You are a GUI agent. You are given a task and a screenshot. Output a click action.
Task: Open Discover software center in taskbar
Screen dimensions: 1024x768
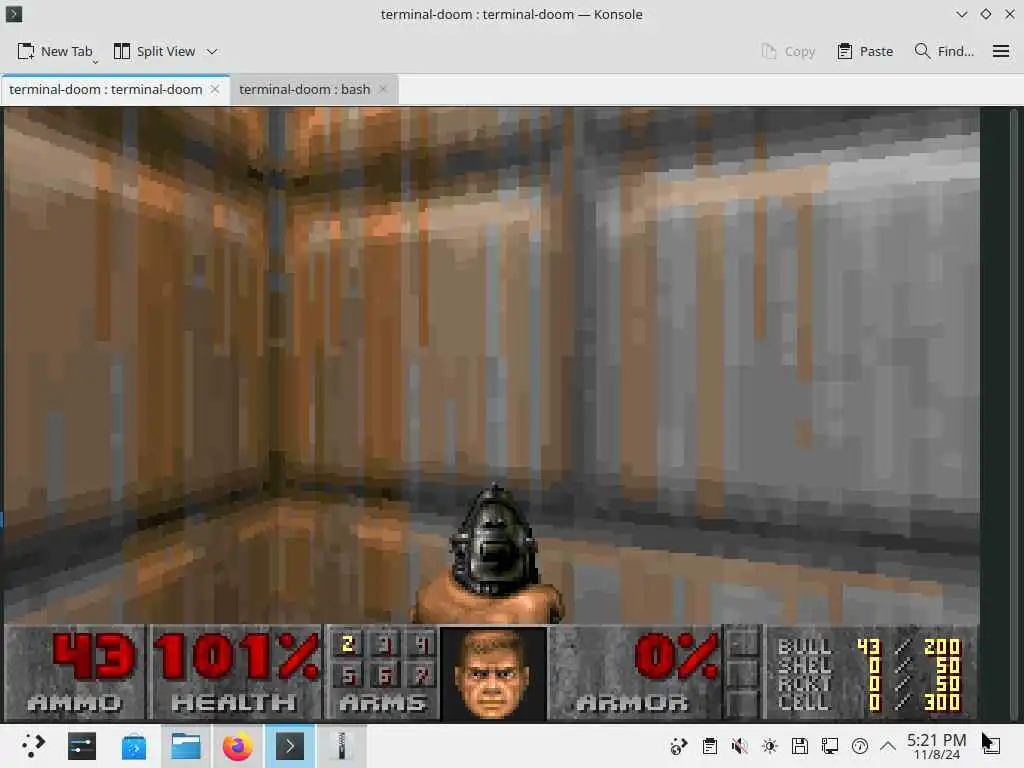pyautogui.click(x=133, y=746)
